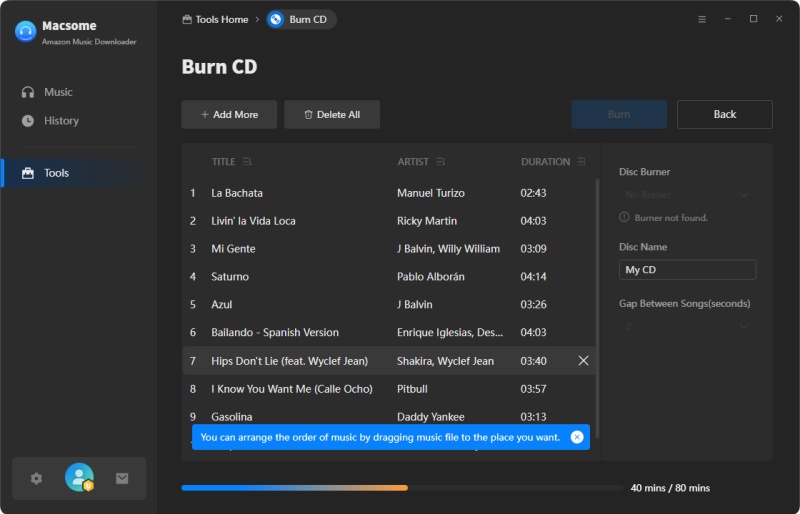Click the clock icon beside History
Viewport: 800px width, 514px height.
tap(28, 121)
